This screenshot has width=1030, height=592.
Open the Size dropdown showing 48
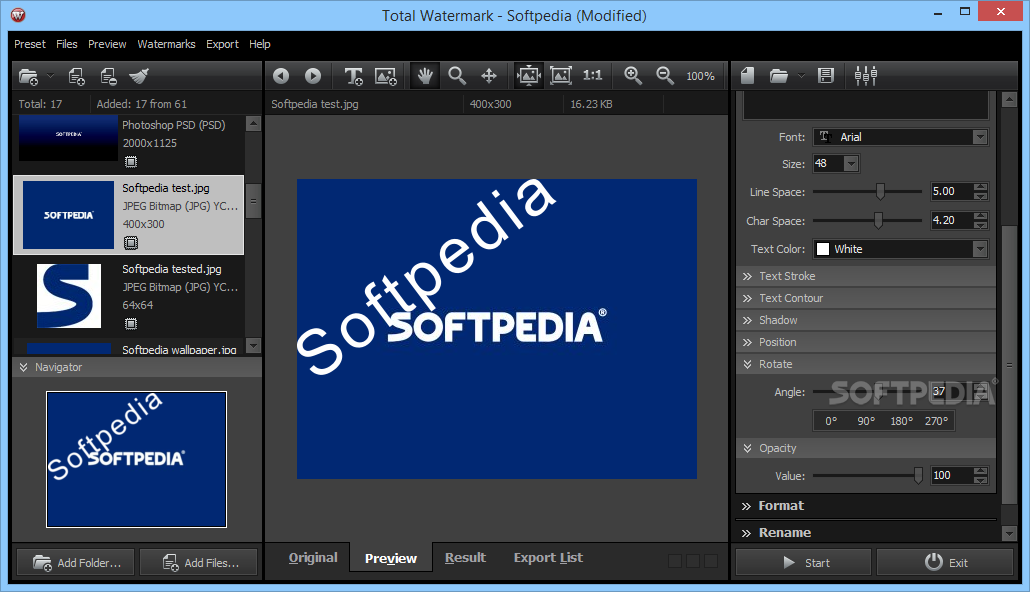point(851,164)
